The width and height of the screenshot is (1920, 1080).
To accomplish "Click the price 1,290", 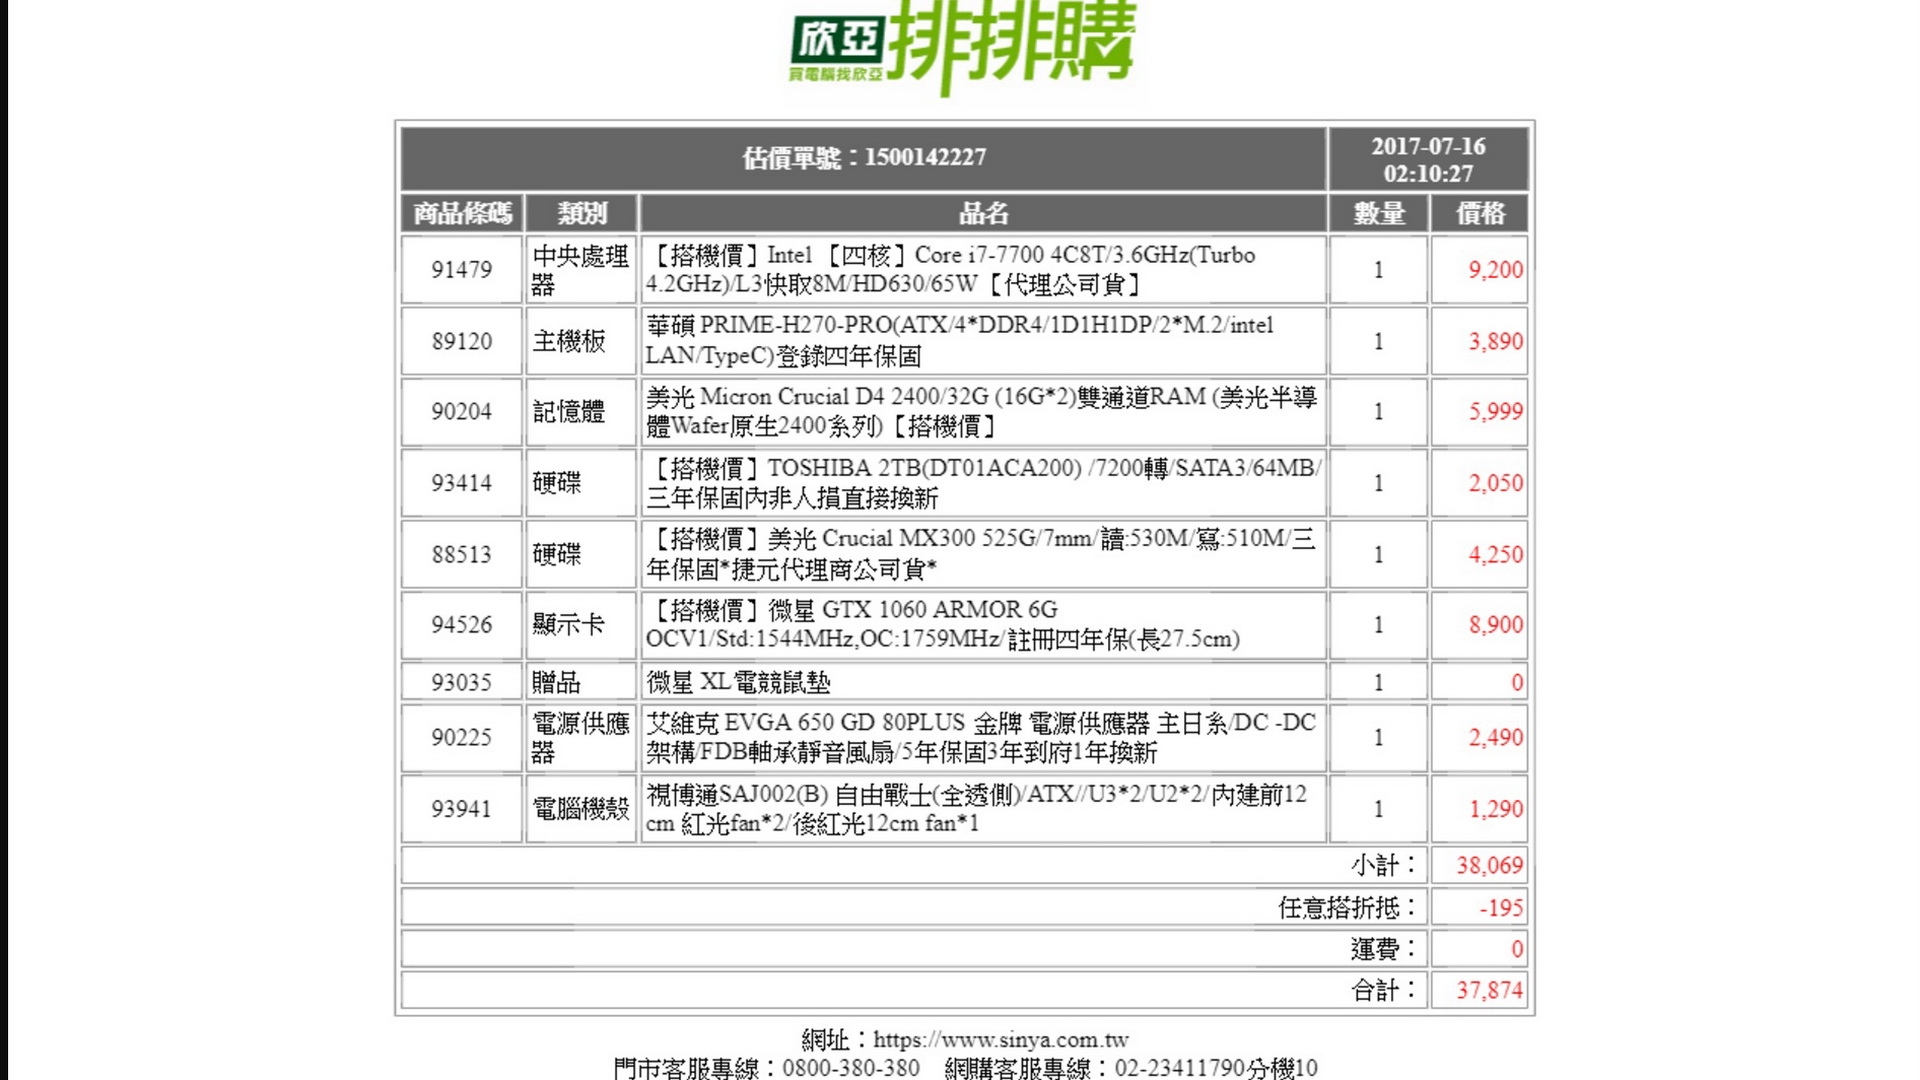I will [x=1495, y=809].
